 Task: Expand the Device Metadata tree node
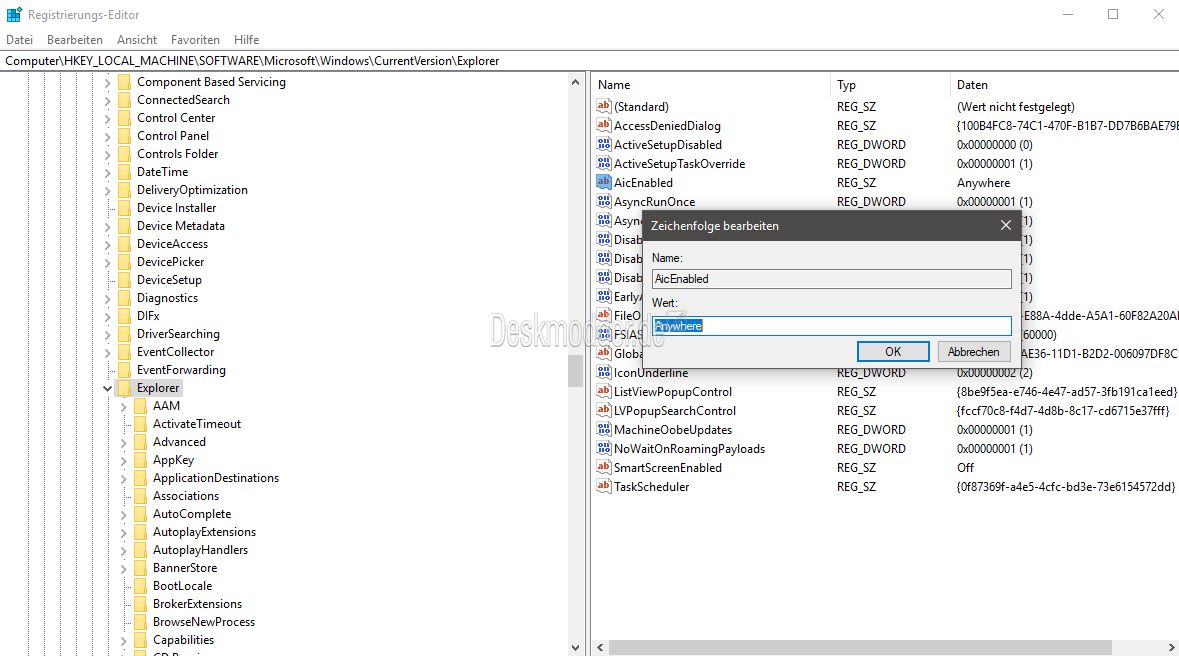click(x=108, y=226)
